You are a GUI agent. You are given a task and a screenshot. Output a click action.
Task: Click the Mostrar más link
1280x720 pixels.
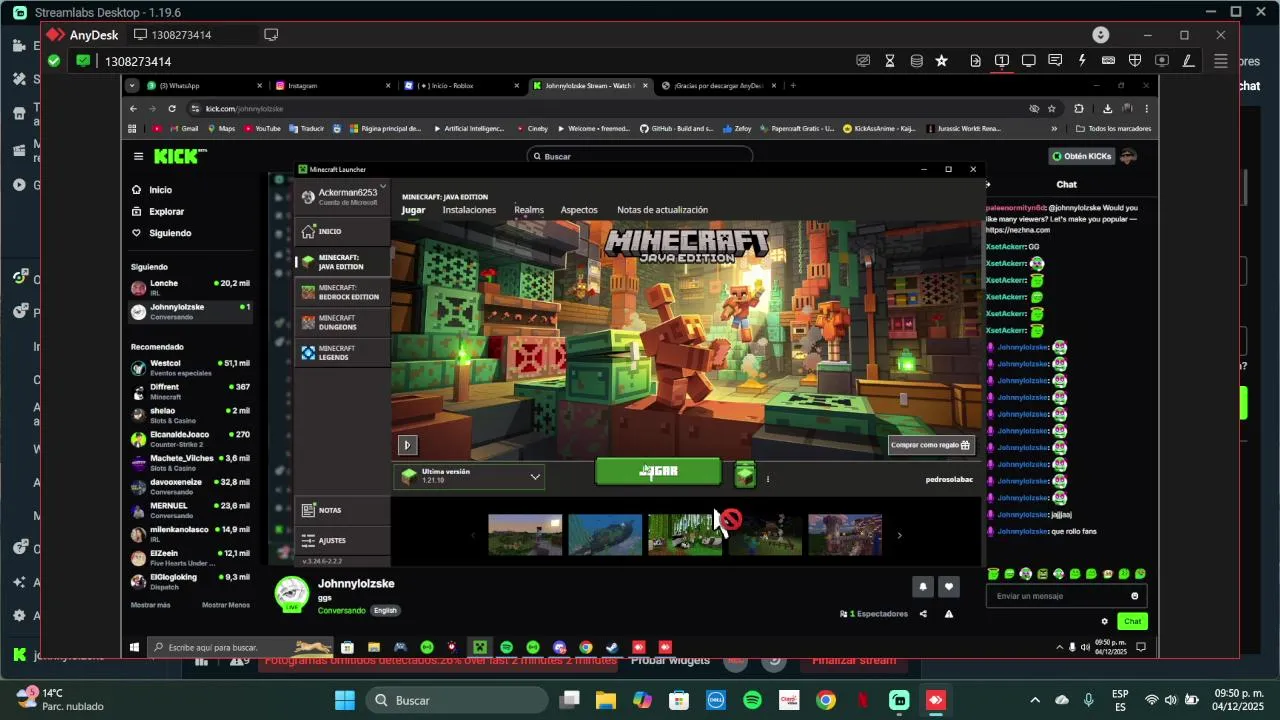click(150, 605)
